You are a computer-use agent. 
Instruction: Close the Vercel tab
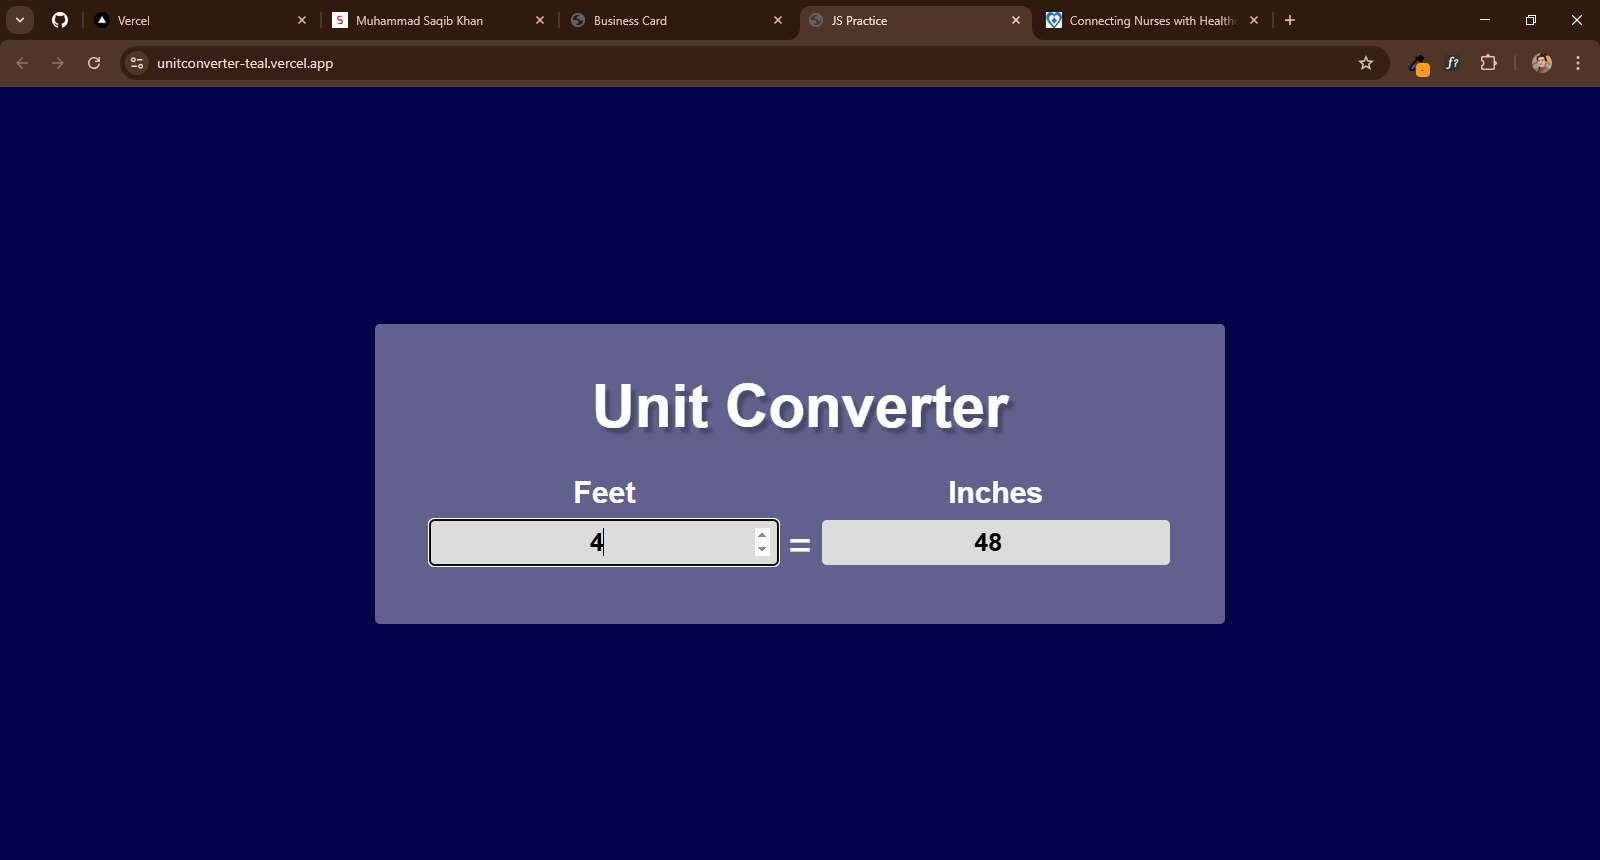(x=302, y=20)
